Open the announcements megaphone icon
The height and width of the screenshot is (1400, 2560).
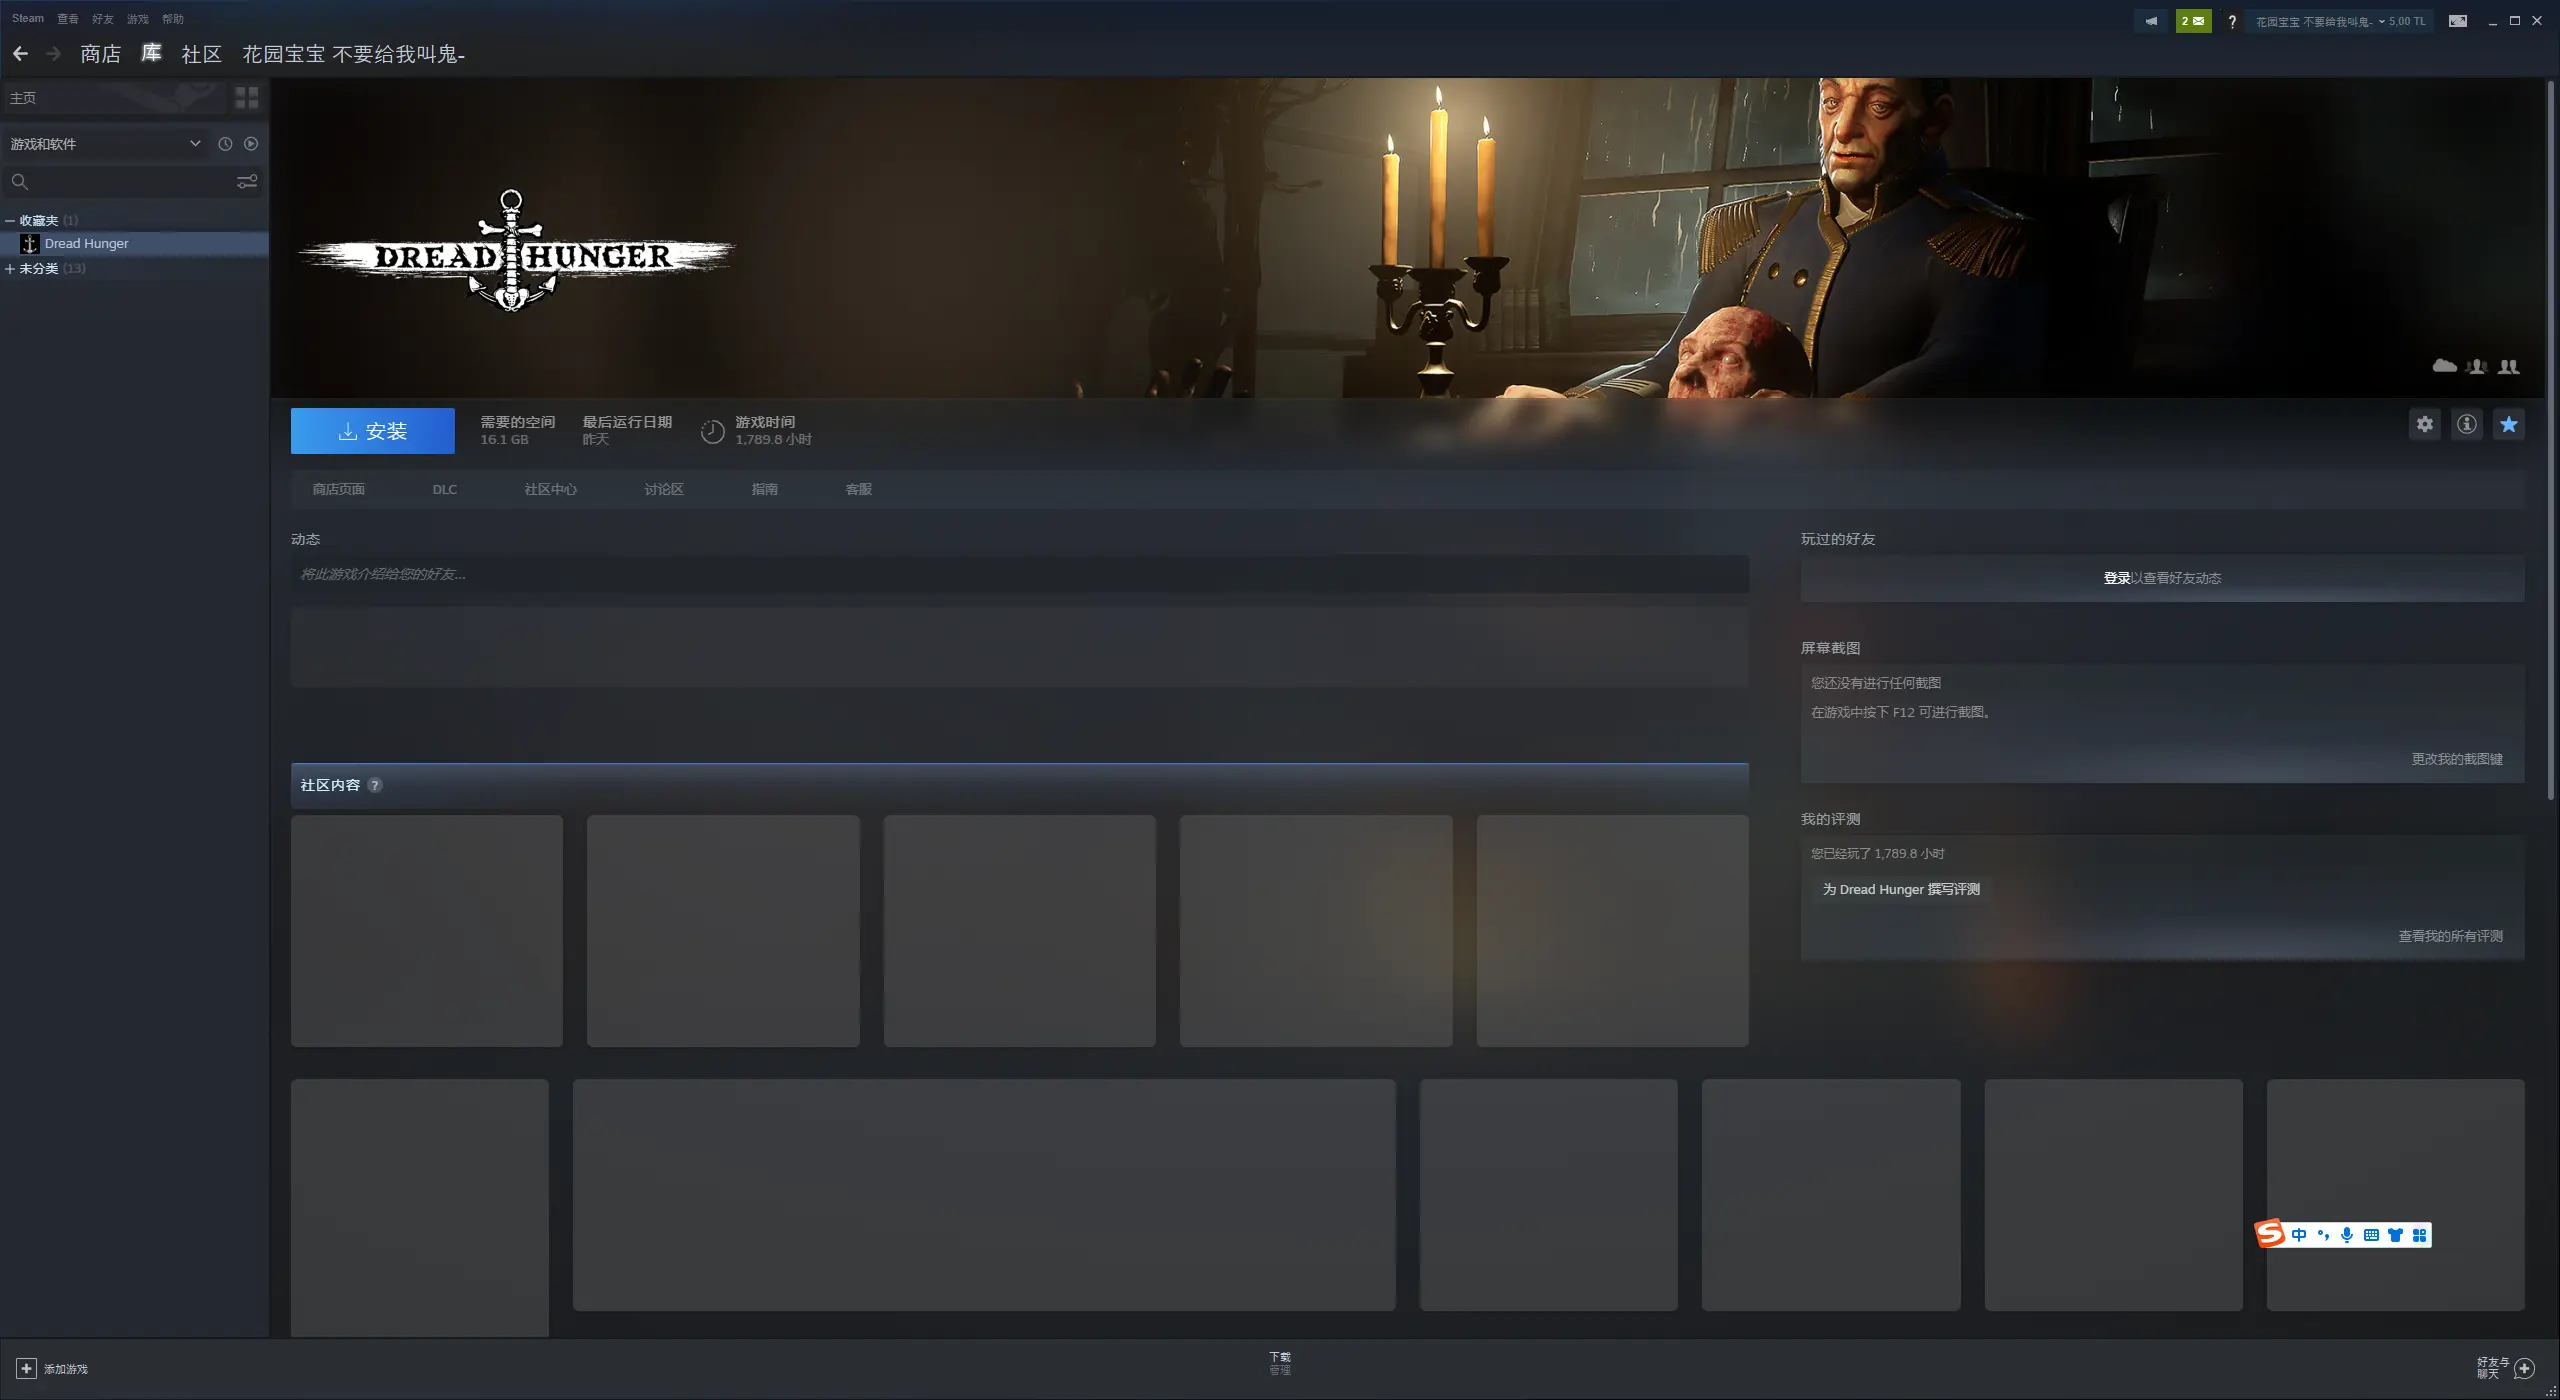point(2151,21)
